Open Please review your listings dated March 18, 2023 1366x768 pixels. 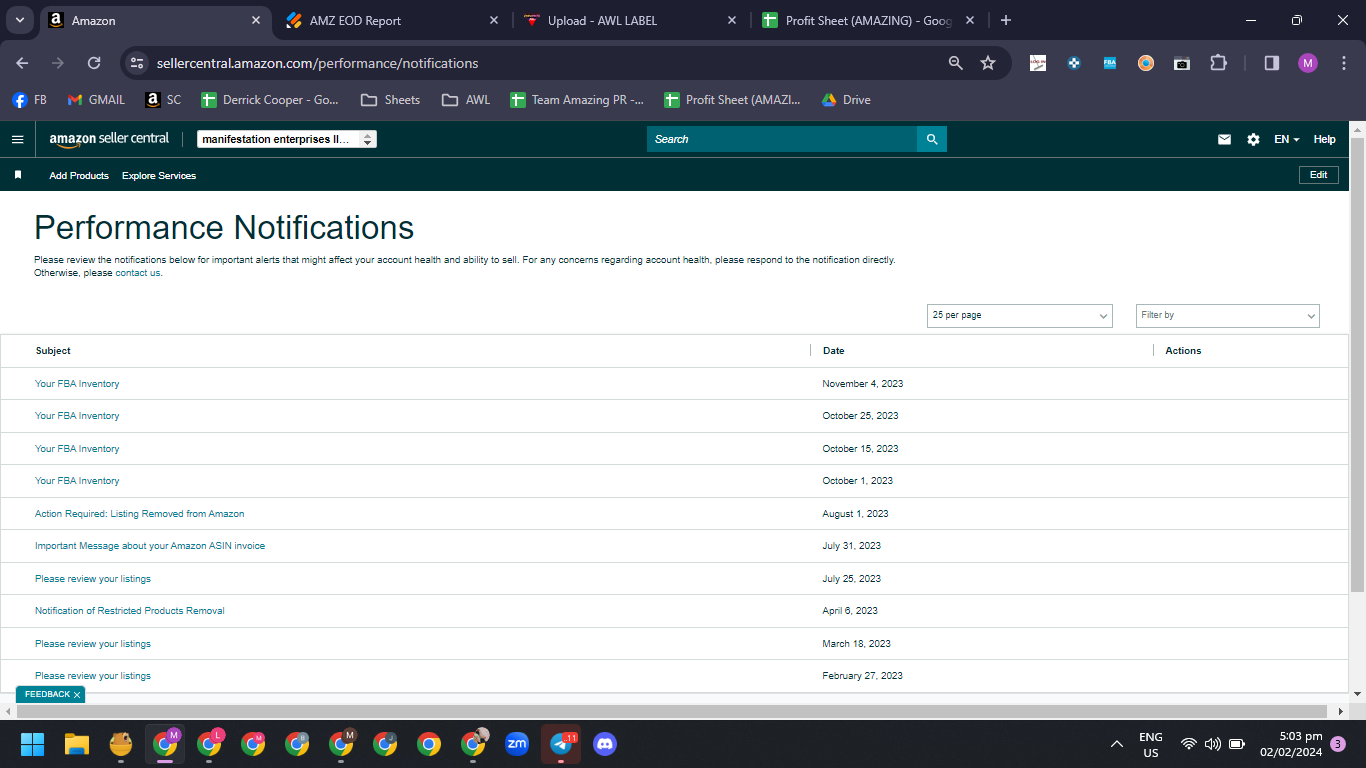[x=93, y=644]
